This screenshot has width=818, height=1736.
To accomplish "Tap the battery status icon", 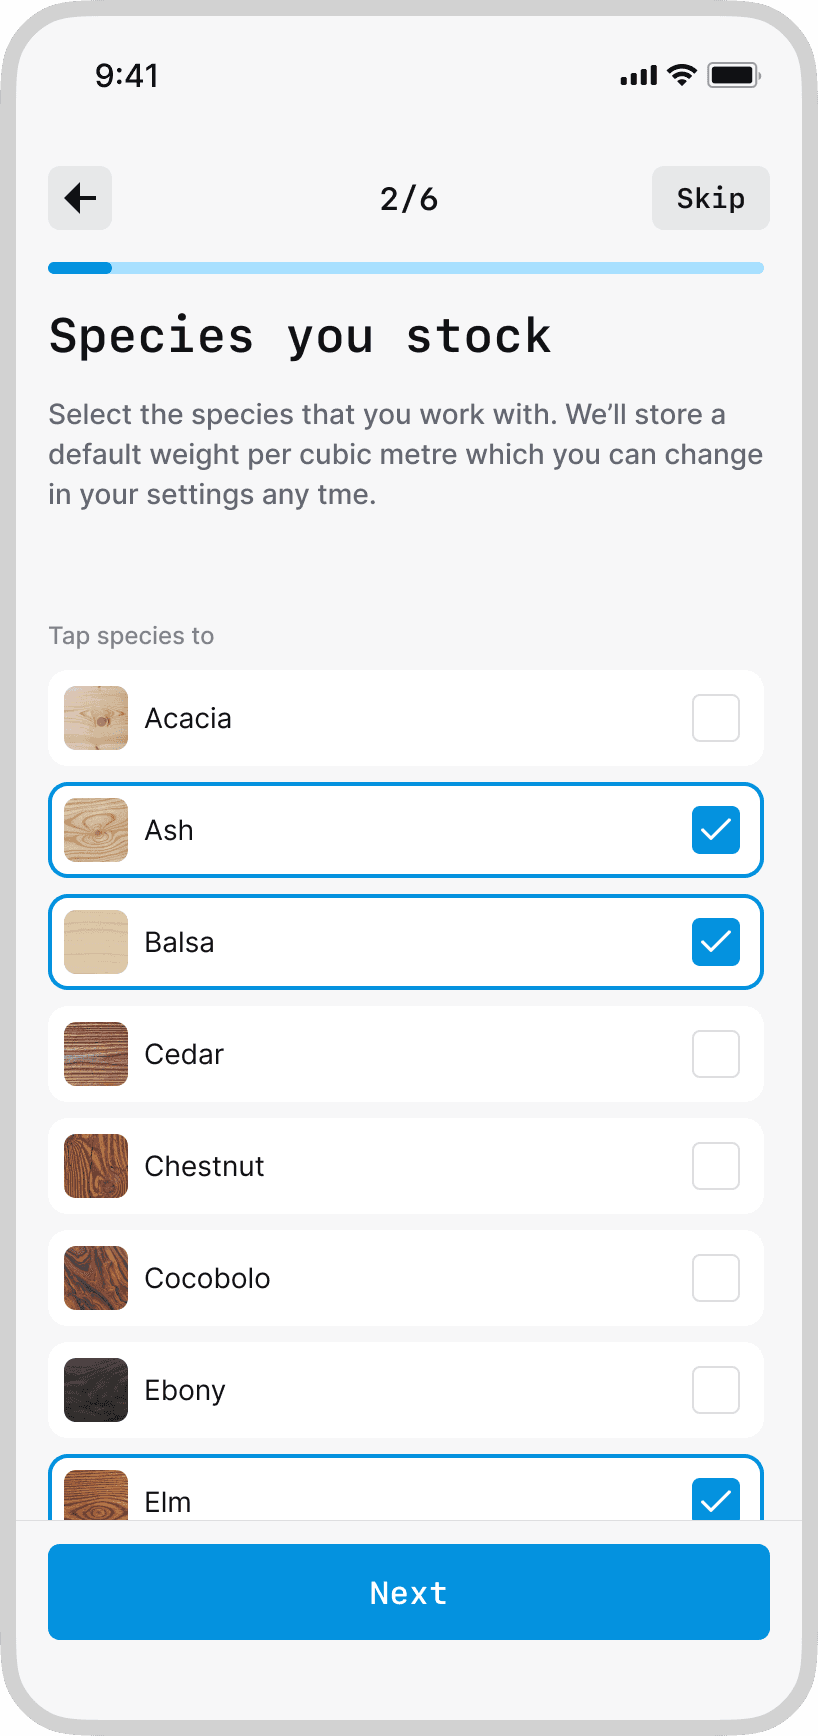I will 734,75.
